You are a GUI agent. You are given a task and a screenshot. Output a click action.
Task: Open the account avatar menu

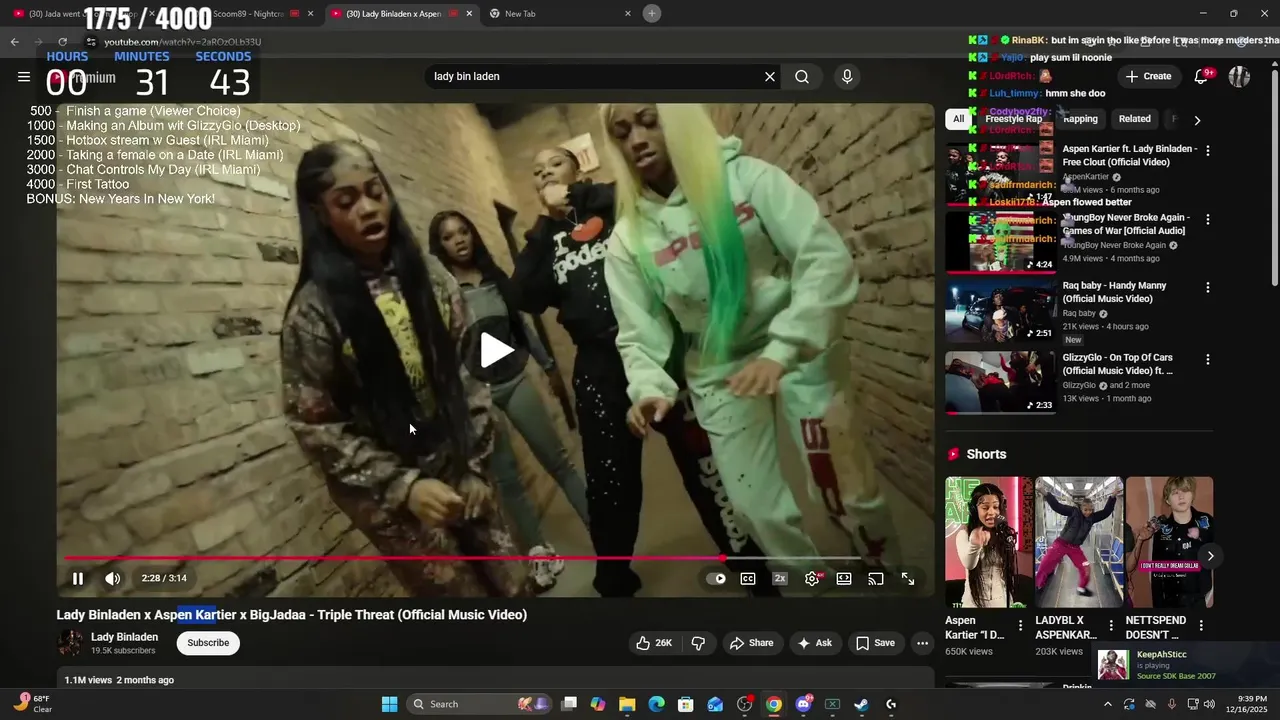[1239, 76]
